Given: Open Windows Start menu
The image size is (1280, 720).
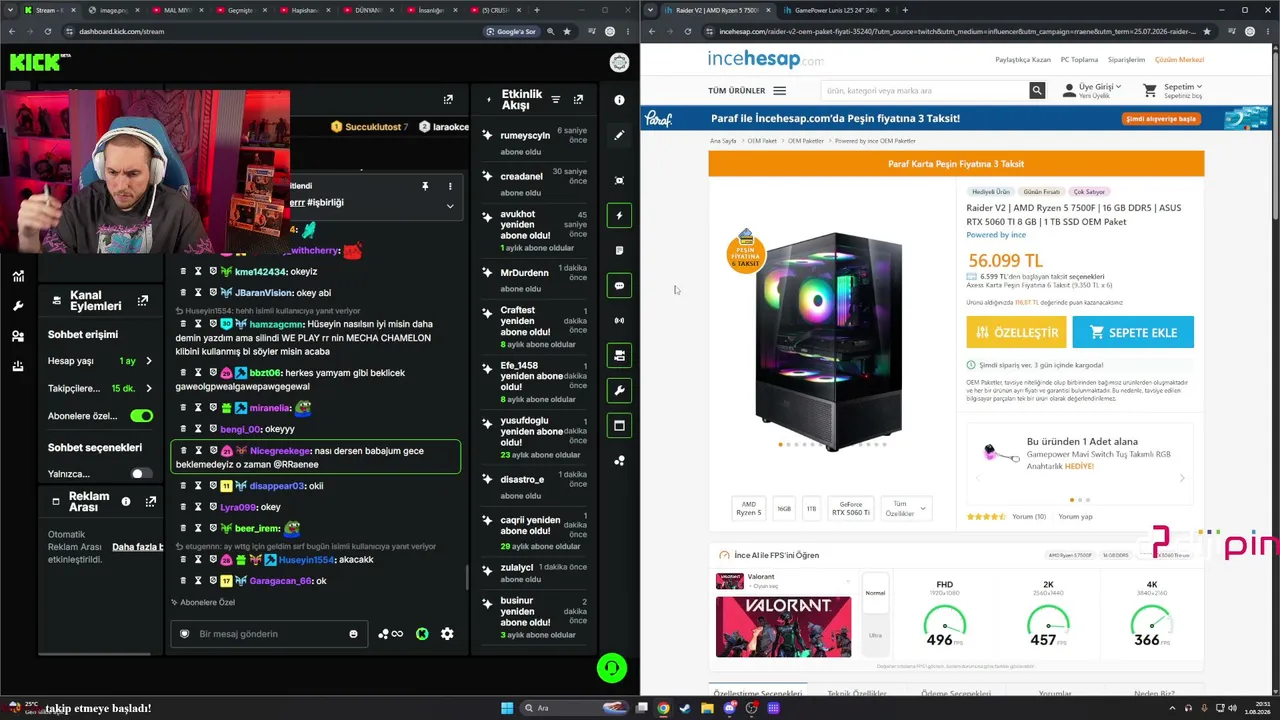Looking at the screenshot, I should [507, 708].
